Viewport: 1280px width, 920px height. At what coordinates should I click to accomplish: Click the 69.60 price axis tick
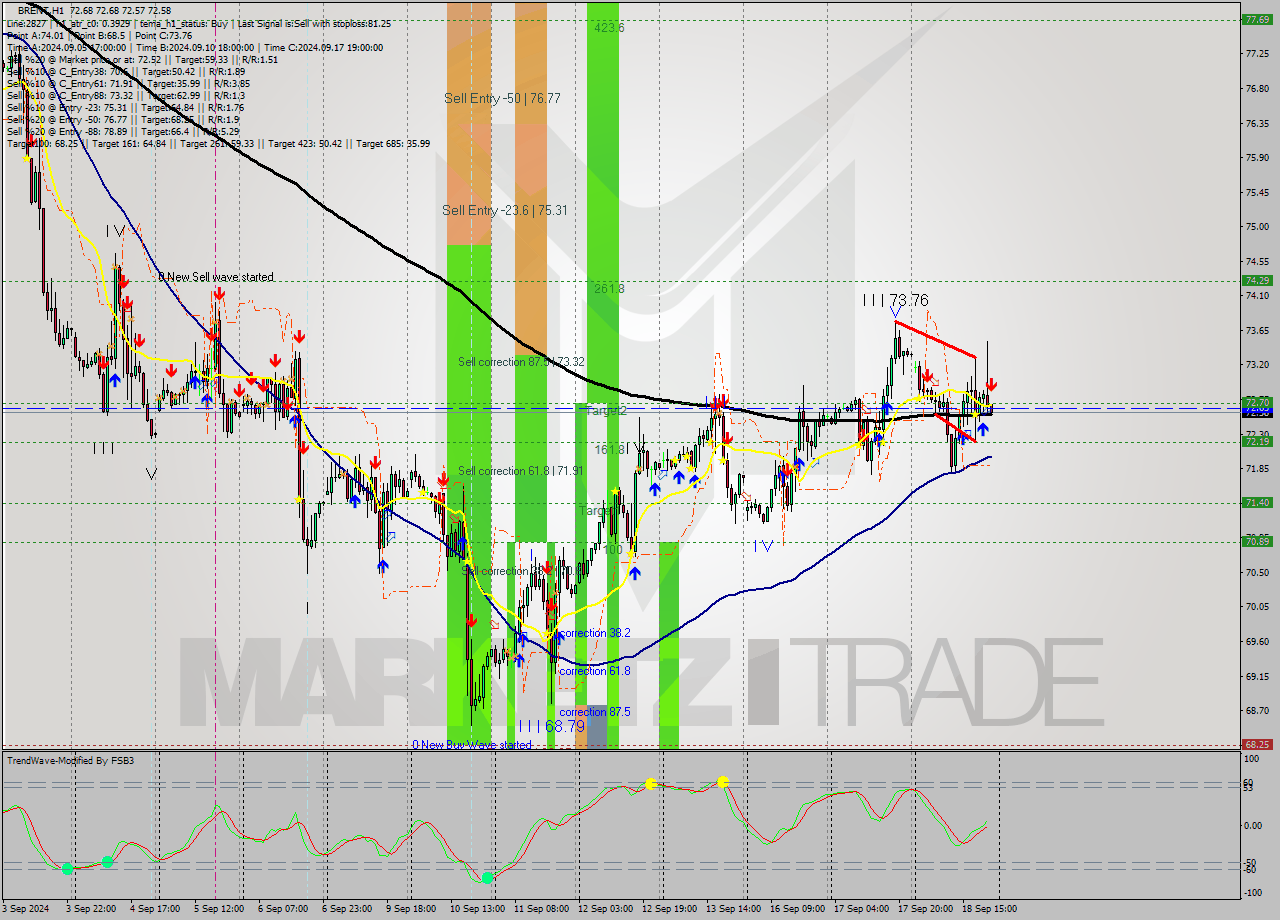[1257, 641]
